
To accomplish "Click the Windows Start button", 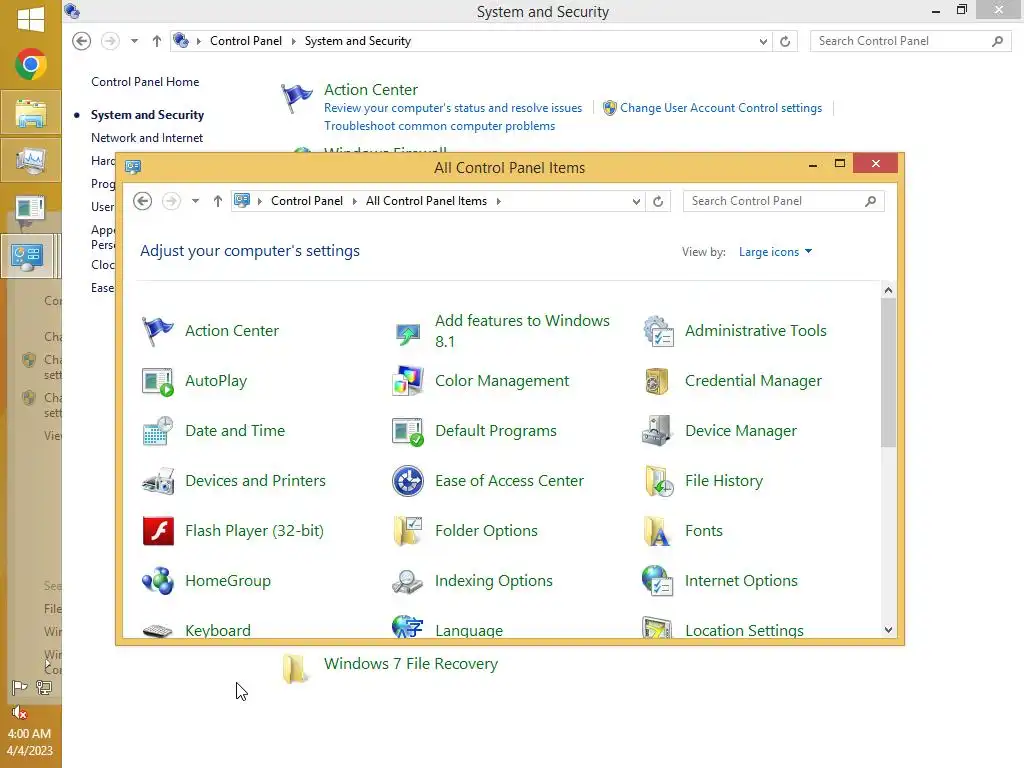I will tap(31, 18).
